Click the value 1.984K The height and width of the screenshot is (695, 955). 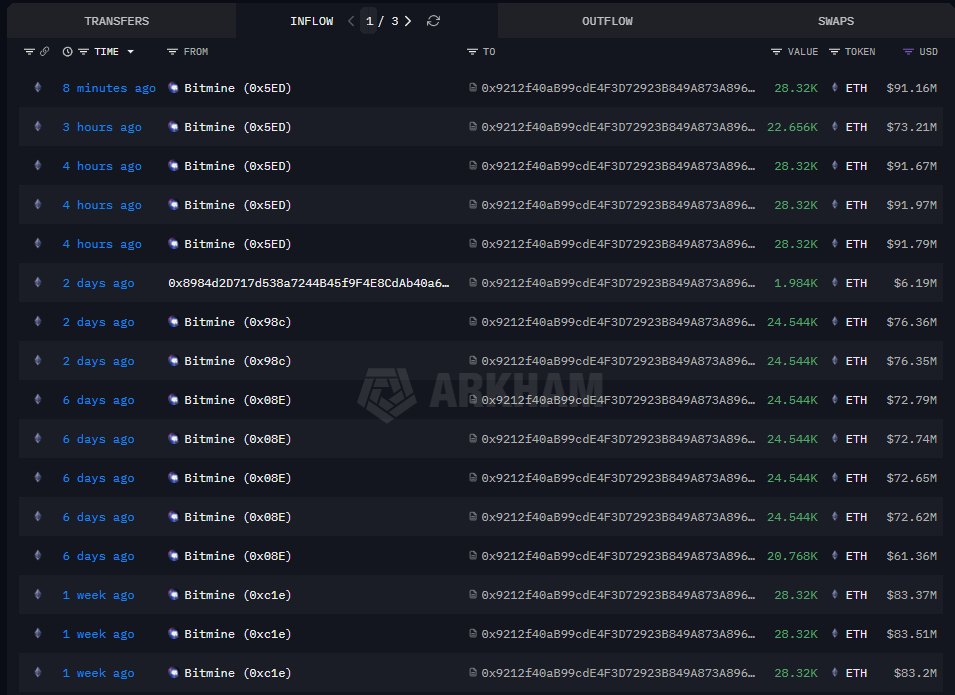point(795,283)
